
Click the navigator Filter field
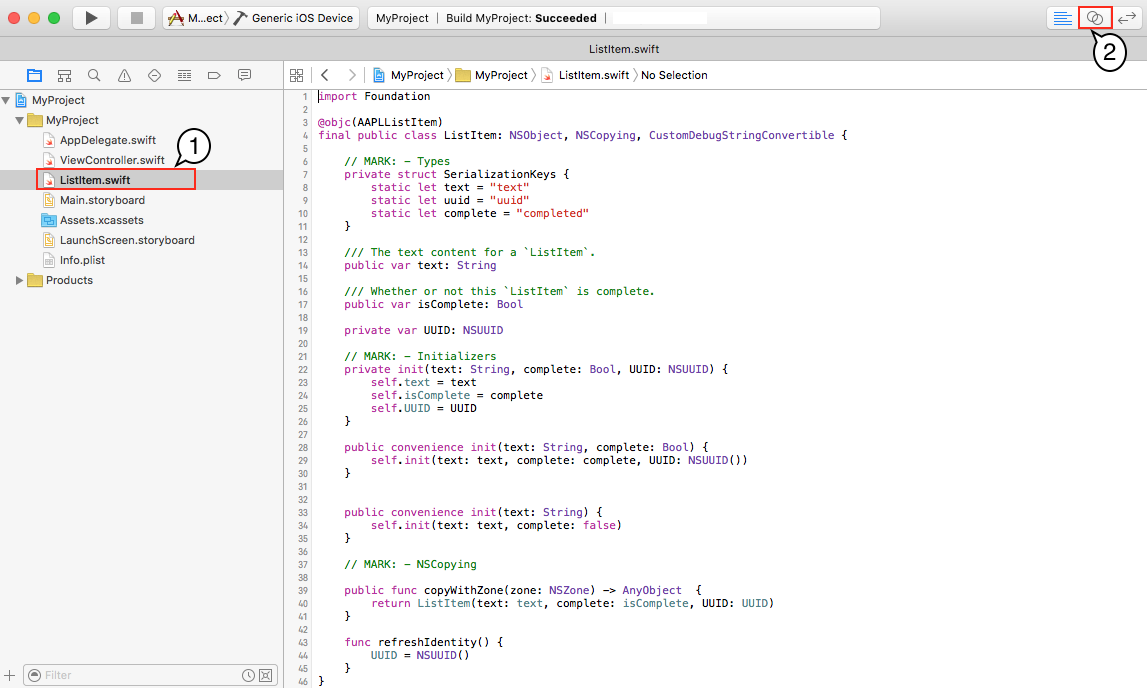click(140, 675)
